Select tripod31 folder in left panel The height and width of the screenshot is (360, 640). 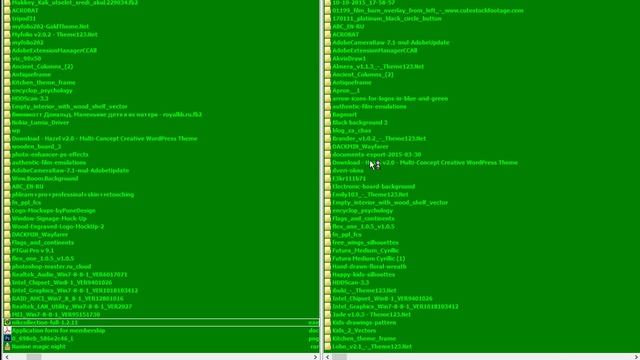(24, 18)
